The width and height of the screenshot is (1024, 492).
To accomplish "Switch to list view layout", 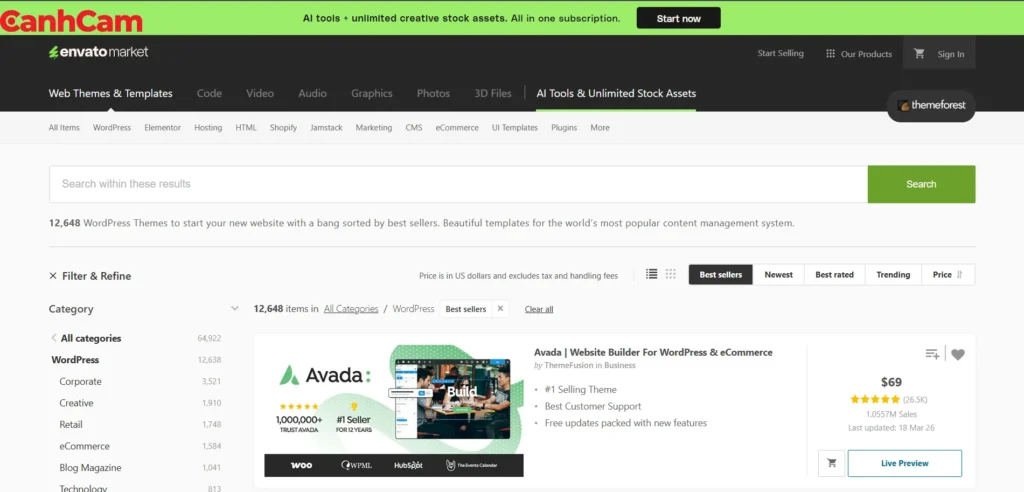I will coord(651,274).
